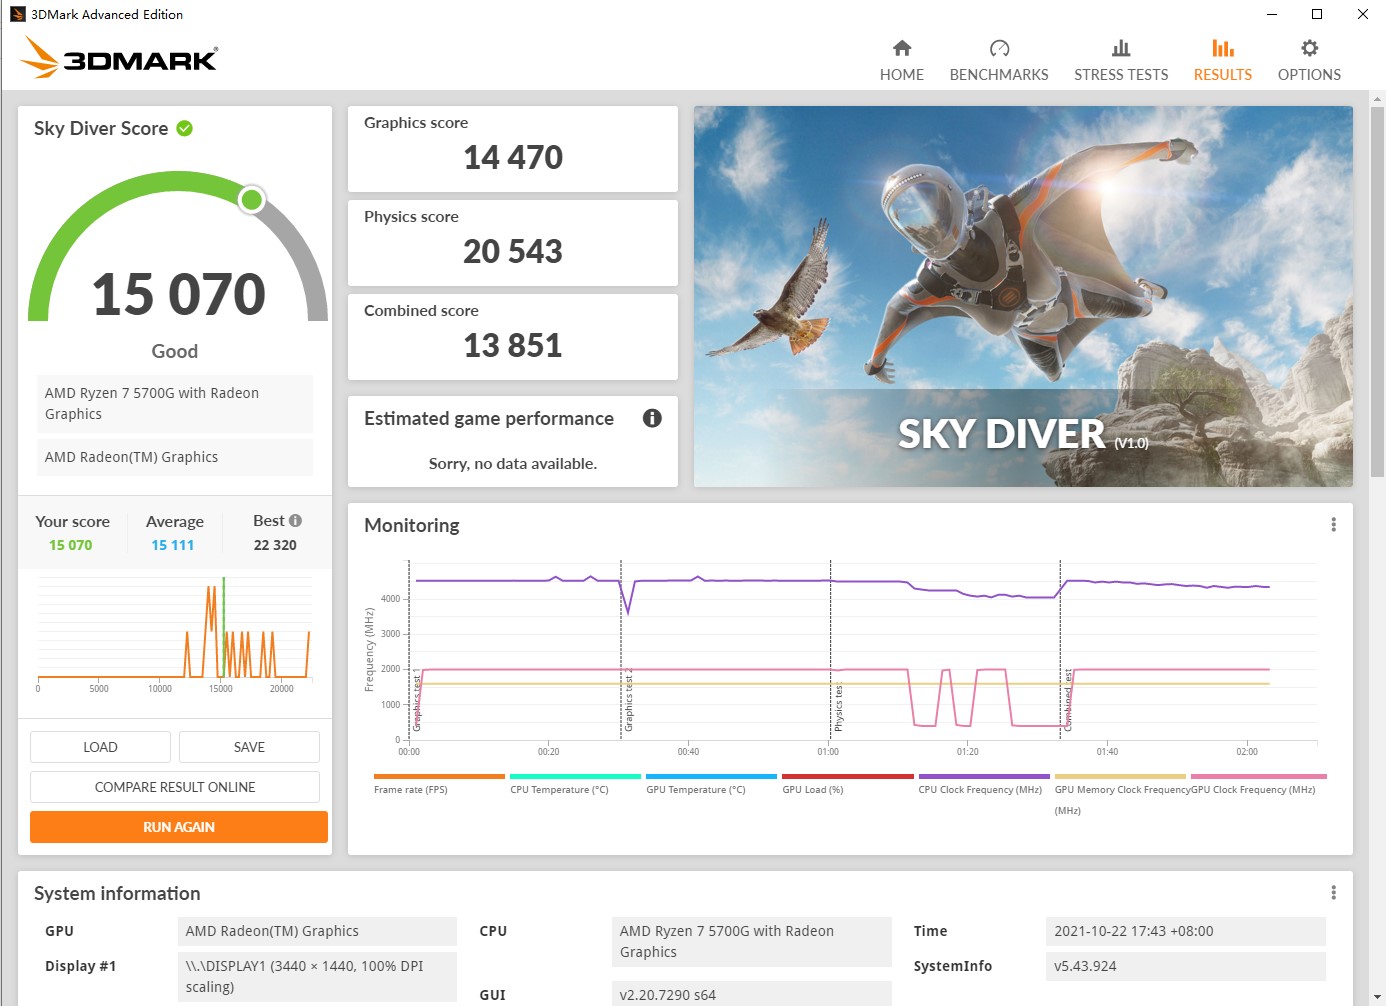The width and height of the screenshot is (1386, 1006).
Task: Click AMD Radeon(TM) Graphics label under score
Action: (x=175, y=457)
